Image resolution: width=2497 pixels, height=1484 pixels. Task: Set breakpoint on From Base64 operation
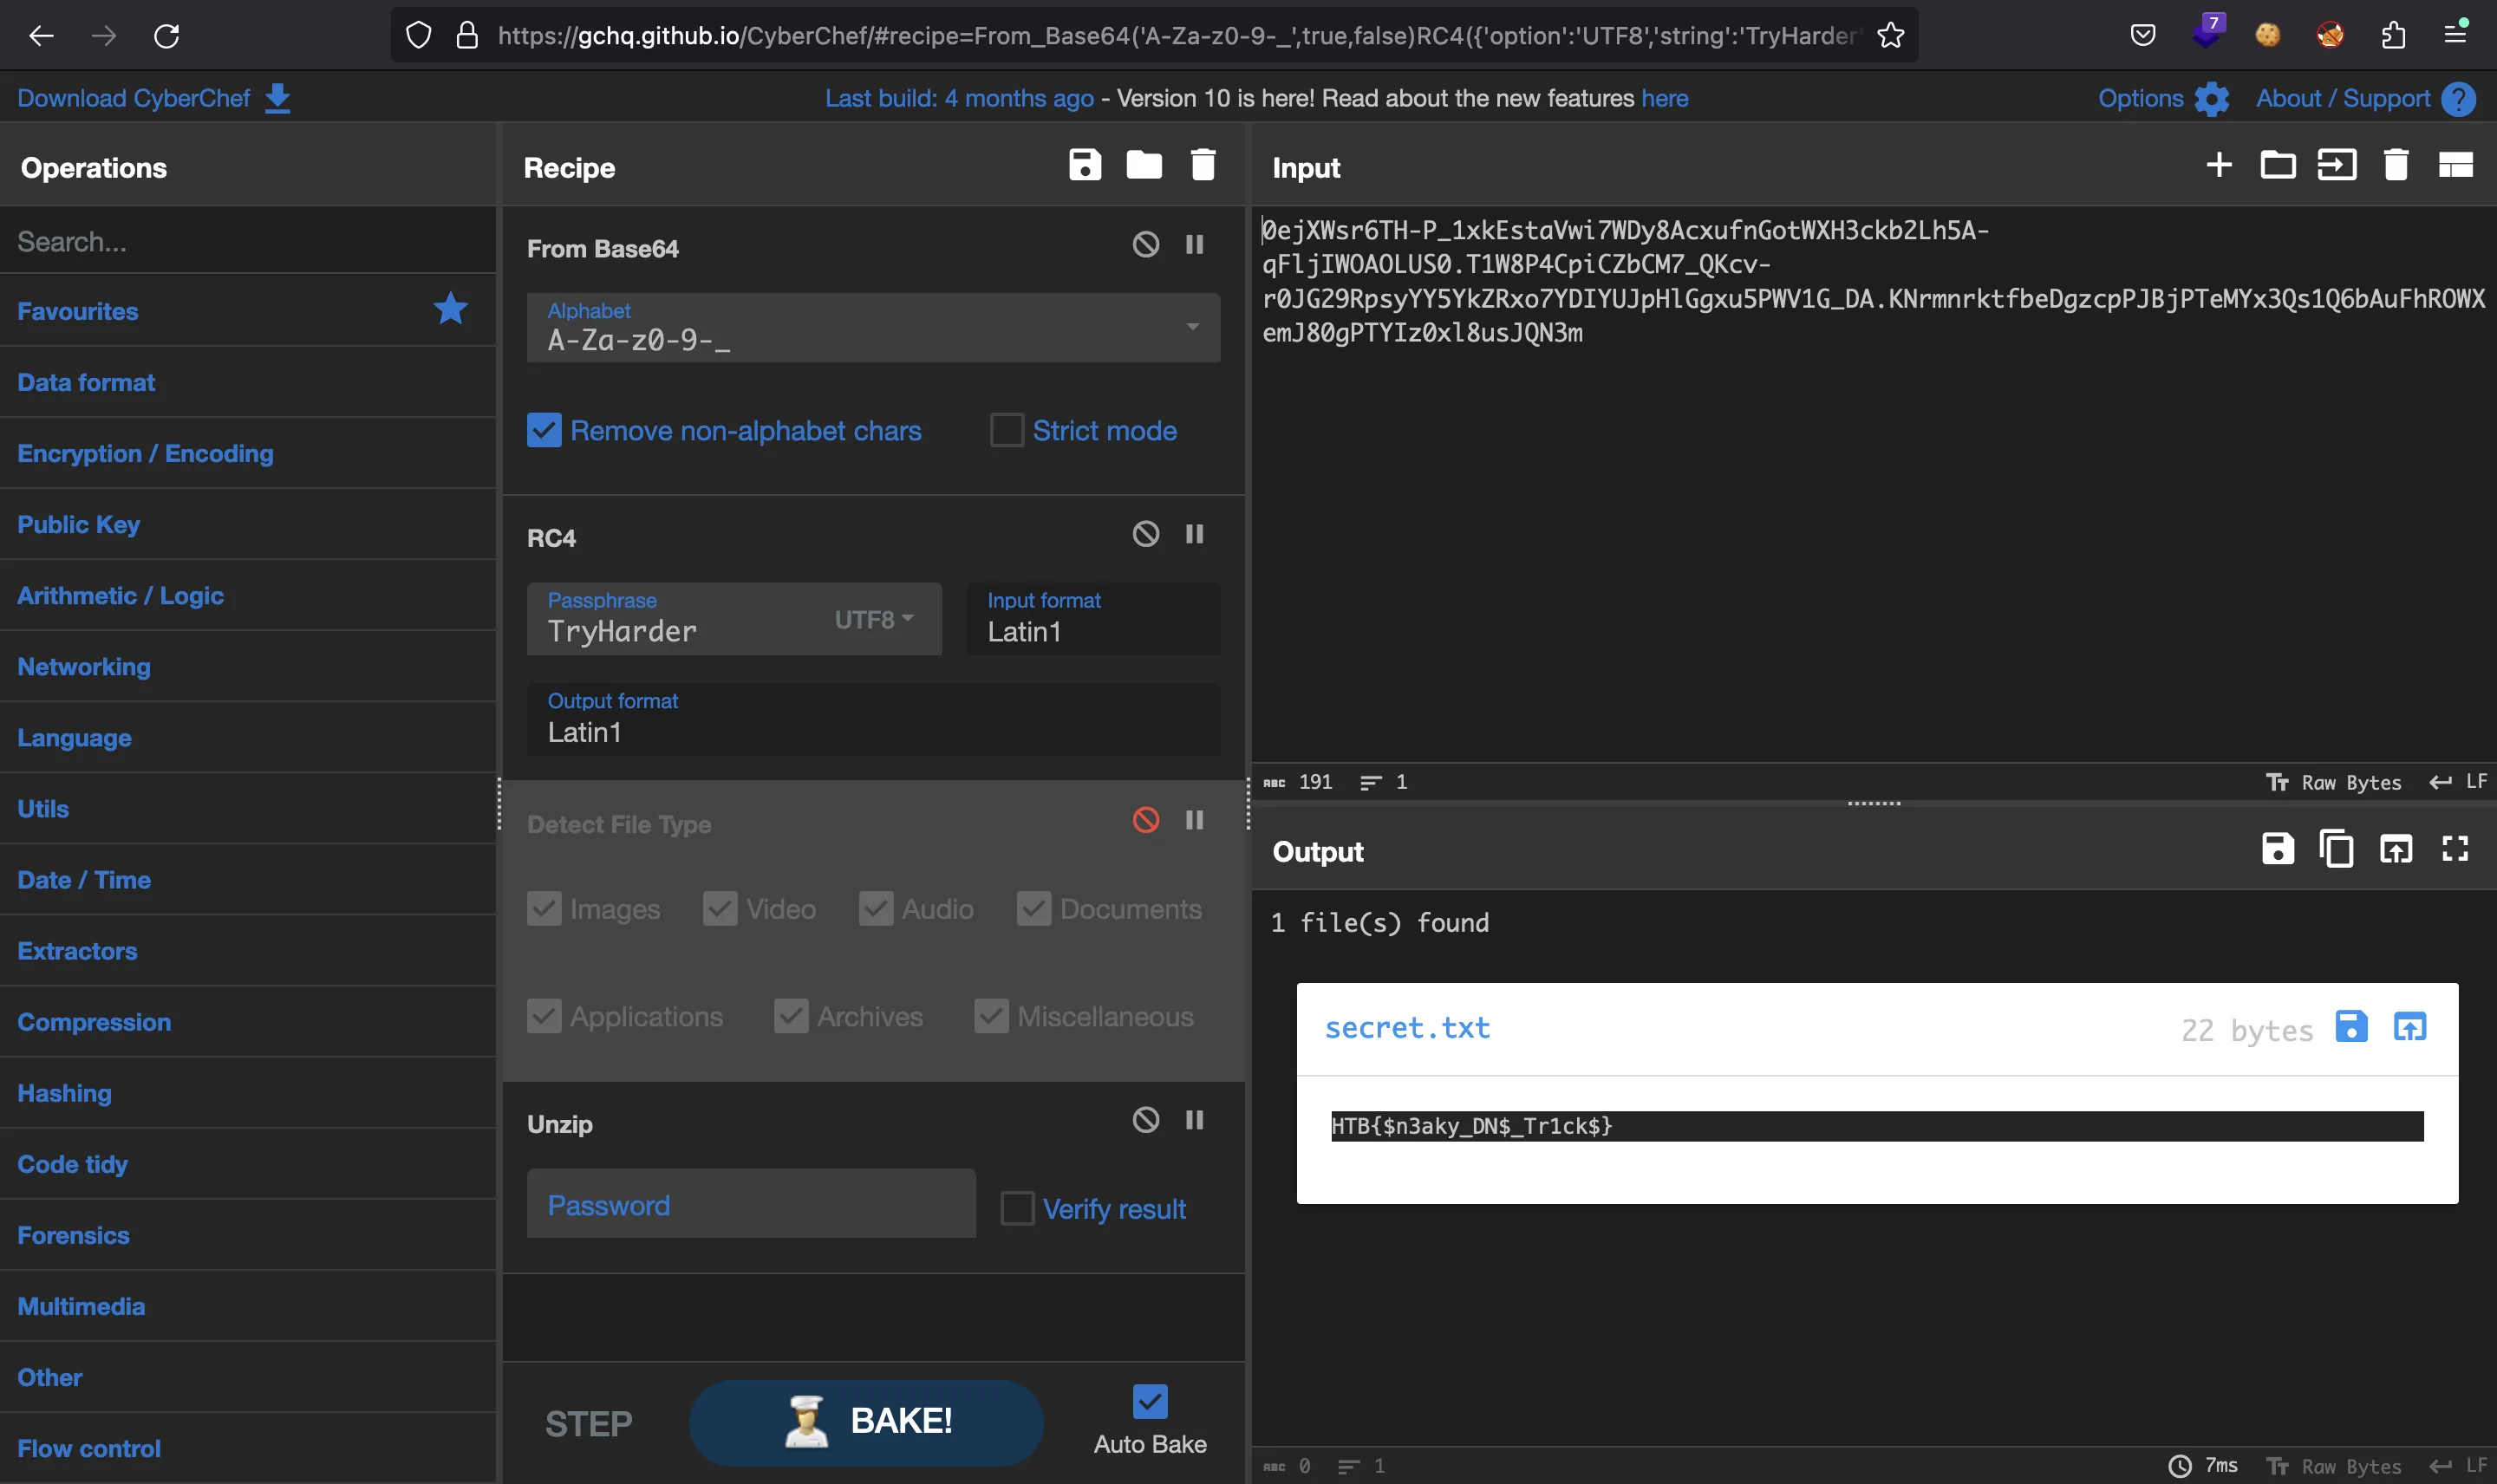[x=1194, y=244]
